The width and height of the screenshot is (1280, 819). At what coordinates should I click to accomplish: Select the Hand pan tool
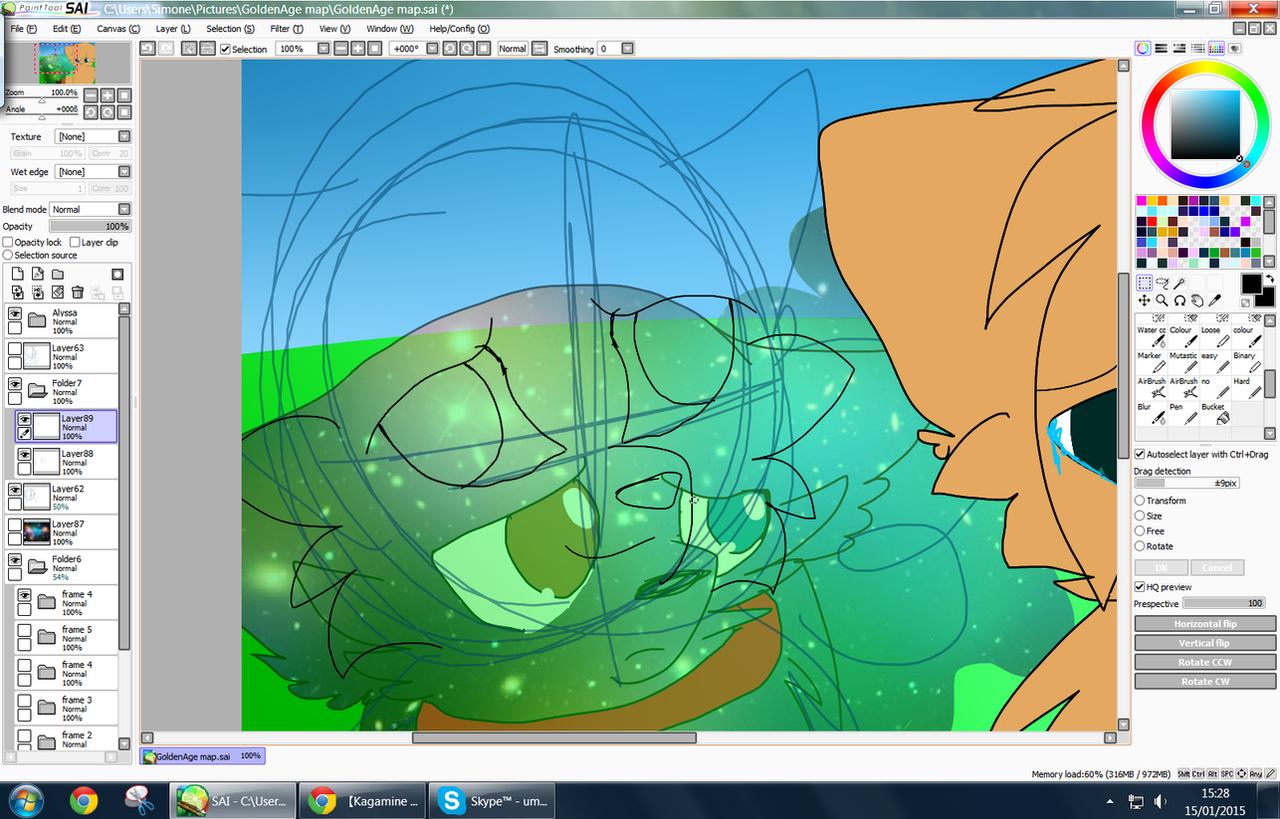point(1197,300)
